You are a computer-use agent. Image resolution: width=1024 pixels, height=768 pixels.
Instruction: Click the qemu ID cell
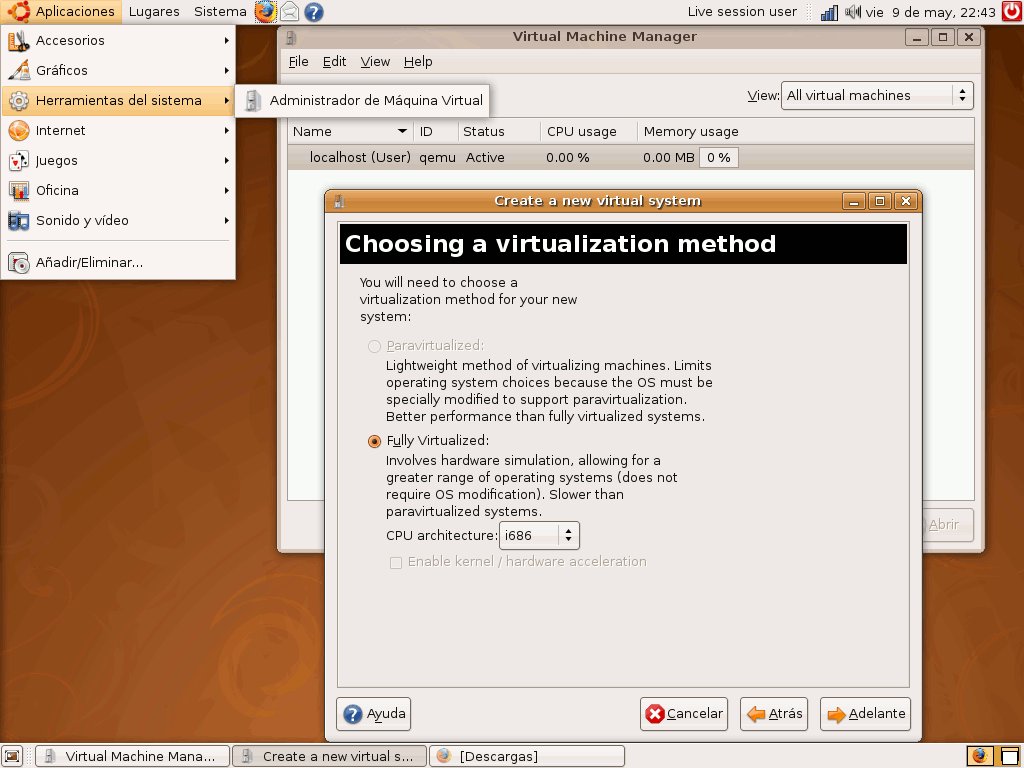tap(437, 158)
